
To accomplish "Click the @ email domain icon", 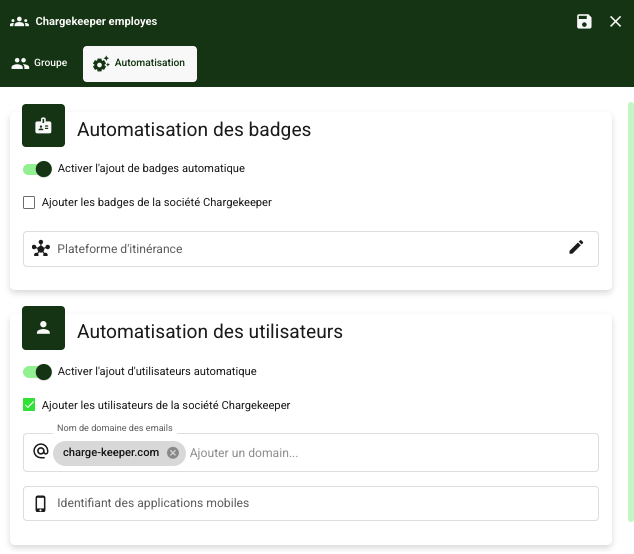I will 41,452.
